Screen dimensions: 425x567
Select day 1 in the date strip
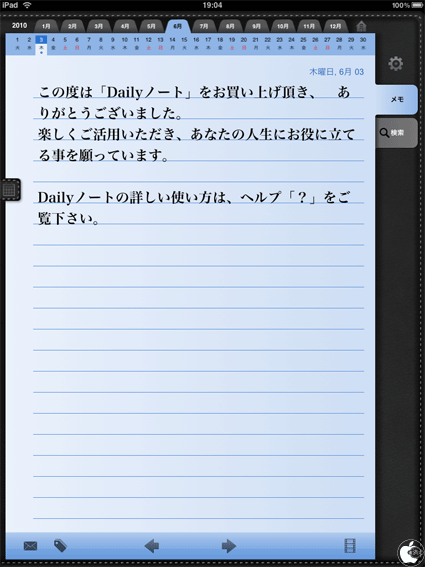[17, 43]
